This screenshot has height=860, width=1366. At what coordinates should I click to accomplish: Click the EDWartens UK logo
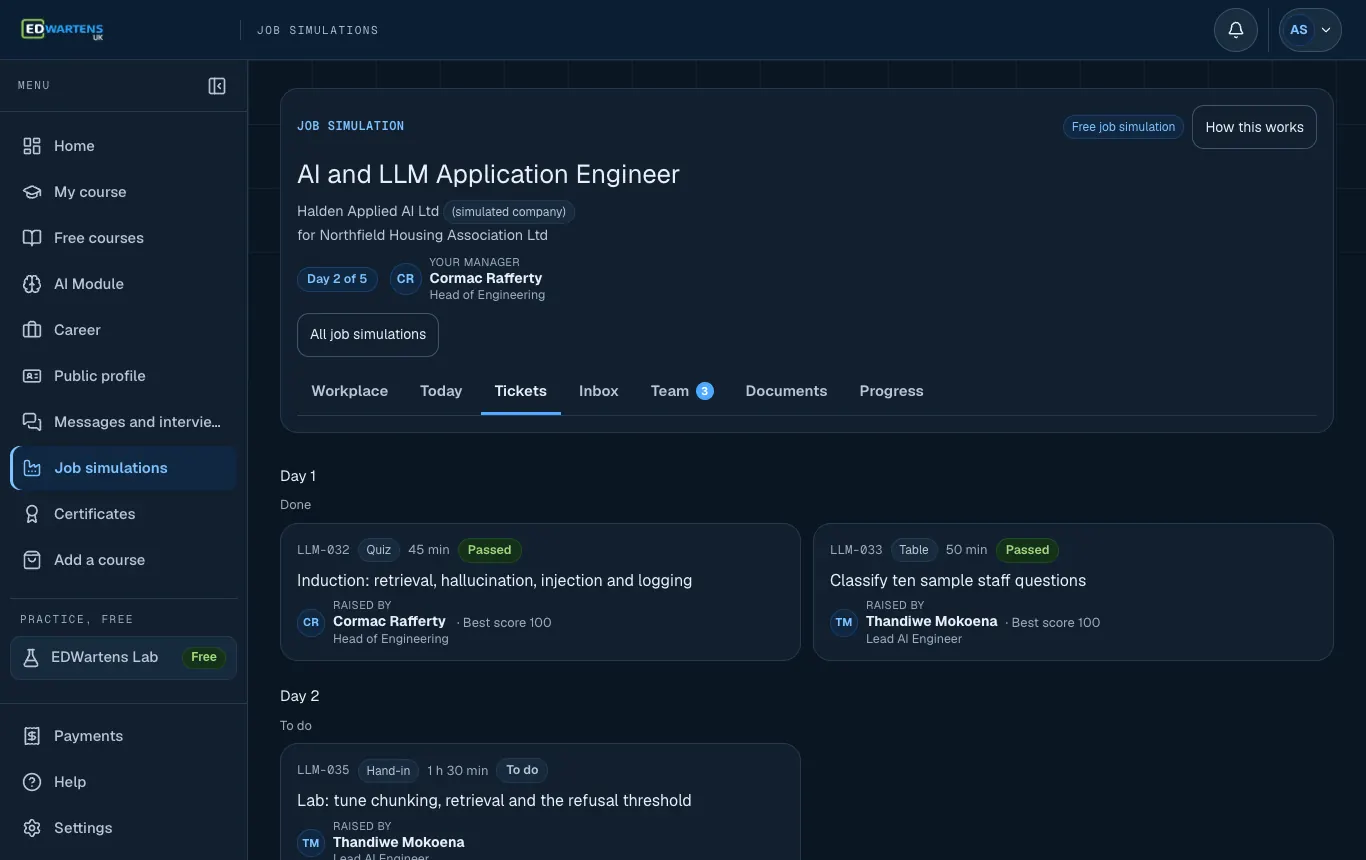pos(62,30)
